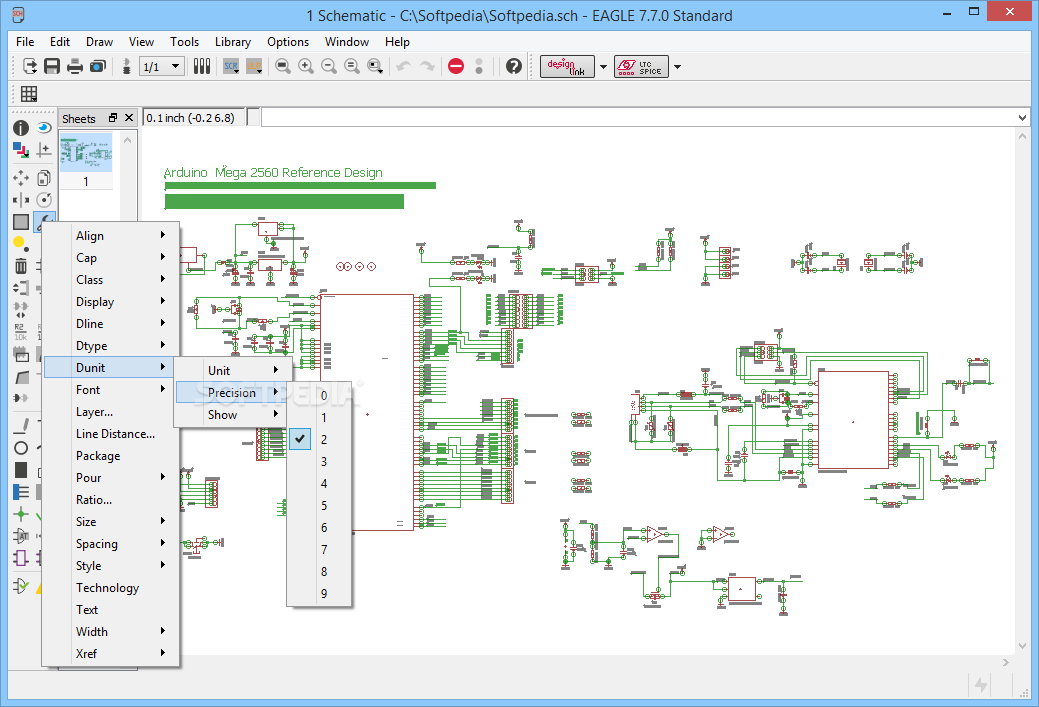Expand the Align submenu

pos(111,235)
